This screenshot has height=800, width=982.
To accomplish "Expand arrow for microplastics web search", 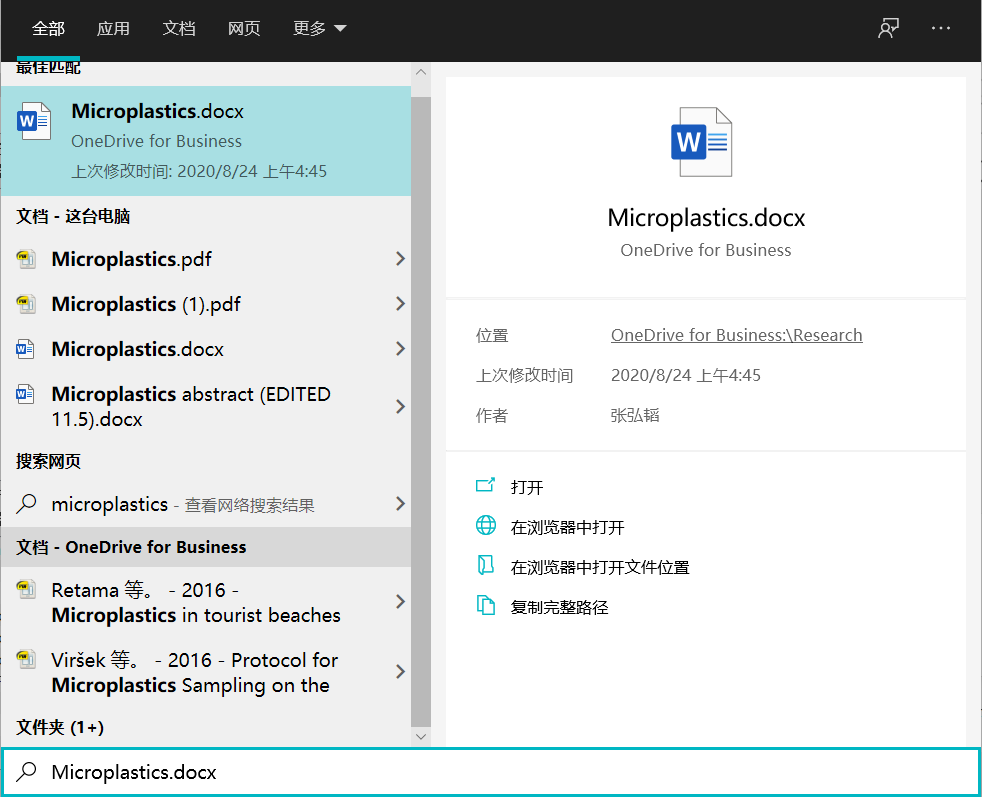I will click(400, 504).
